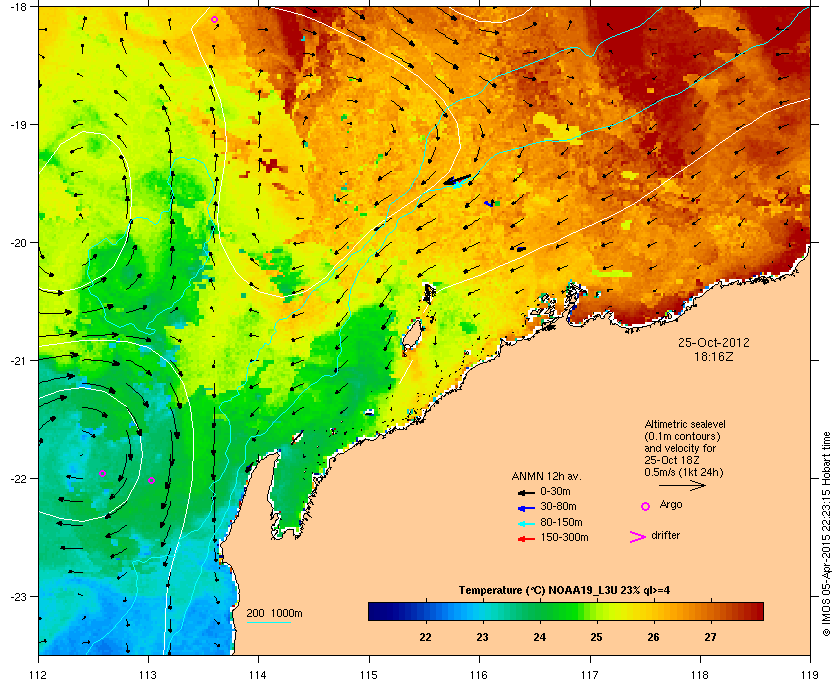840x680 pixels.
Task: Click the time label 18:16Z
Action: point(714,356)
